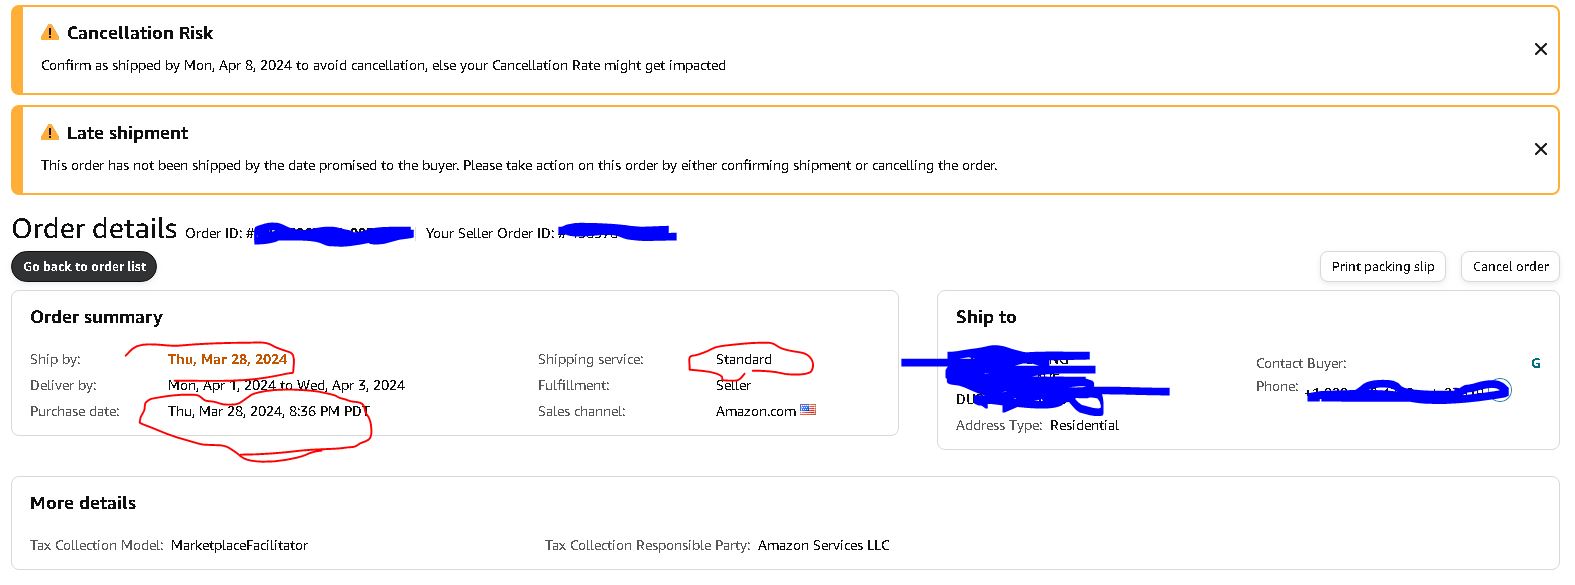Viewport: 1575px width, 585px height.
Task: Dismiss the Cancellation Risk alert
Action: (1540, 49)
